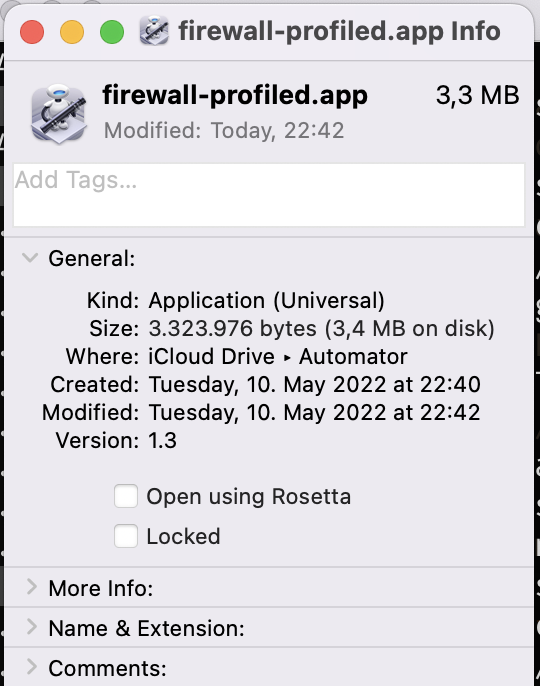Close the Info window with red button
This screenshot has width=540, height=686.
coord(32,32)
